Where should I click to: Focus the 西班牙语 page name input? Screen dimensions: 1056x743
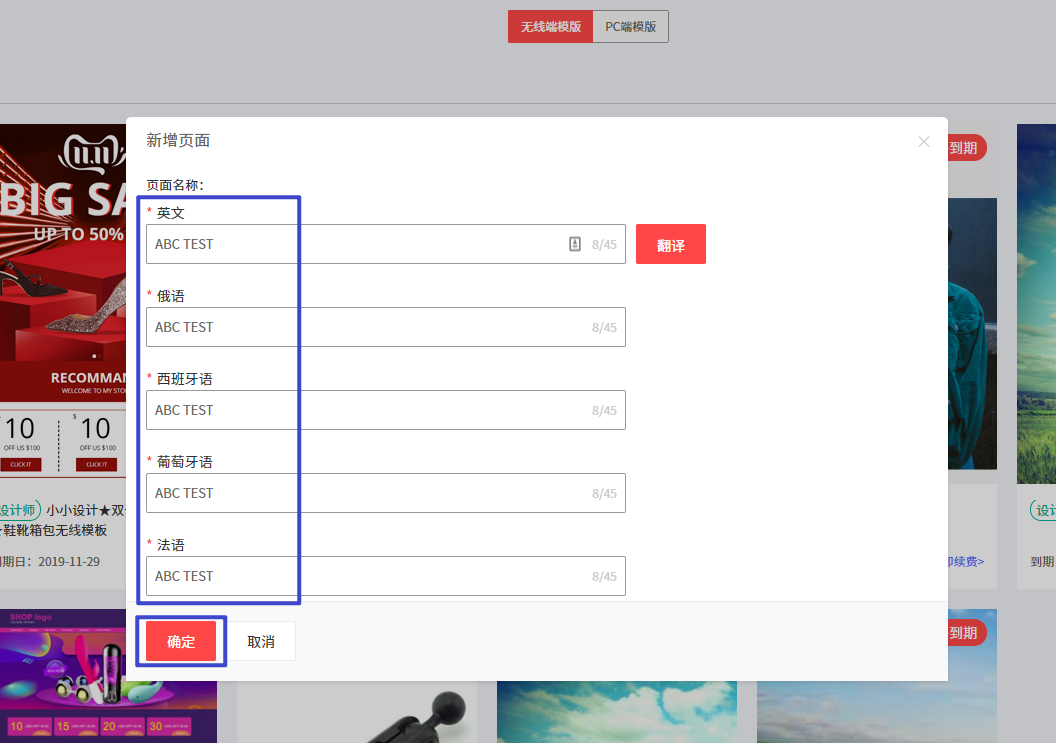coord(385,410)
